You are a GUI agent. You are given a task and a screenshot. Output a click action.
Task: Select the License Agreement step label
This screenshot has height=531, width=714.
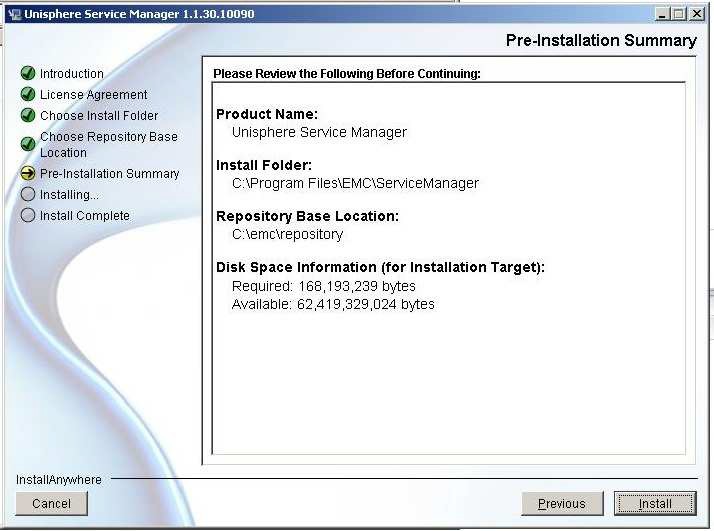point(93,94)
